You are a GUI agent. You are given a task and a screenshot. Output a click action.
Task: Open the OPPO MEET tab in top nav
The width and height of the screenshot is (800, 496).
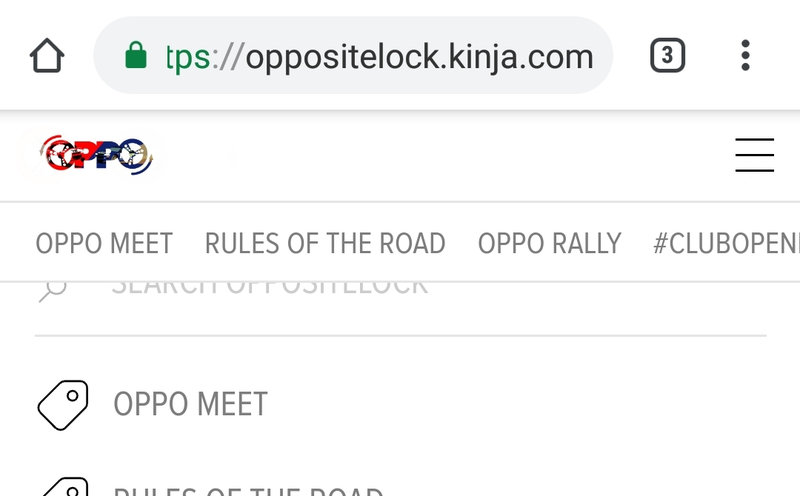(104, 243)
